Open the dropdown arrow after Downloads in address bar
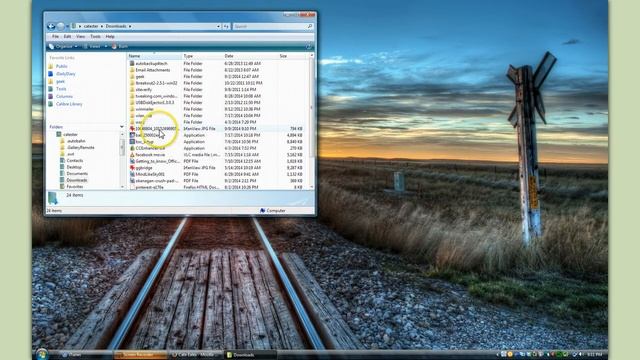Screen dimensions: 640x360 tap(130, 26)
